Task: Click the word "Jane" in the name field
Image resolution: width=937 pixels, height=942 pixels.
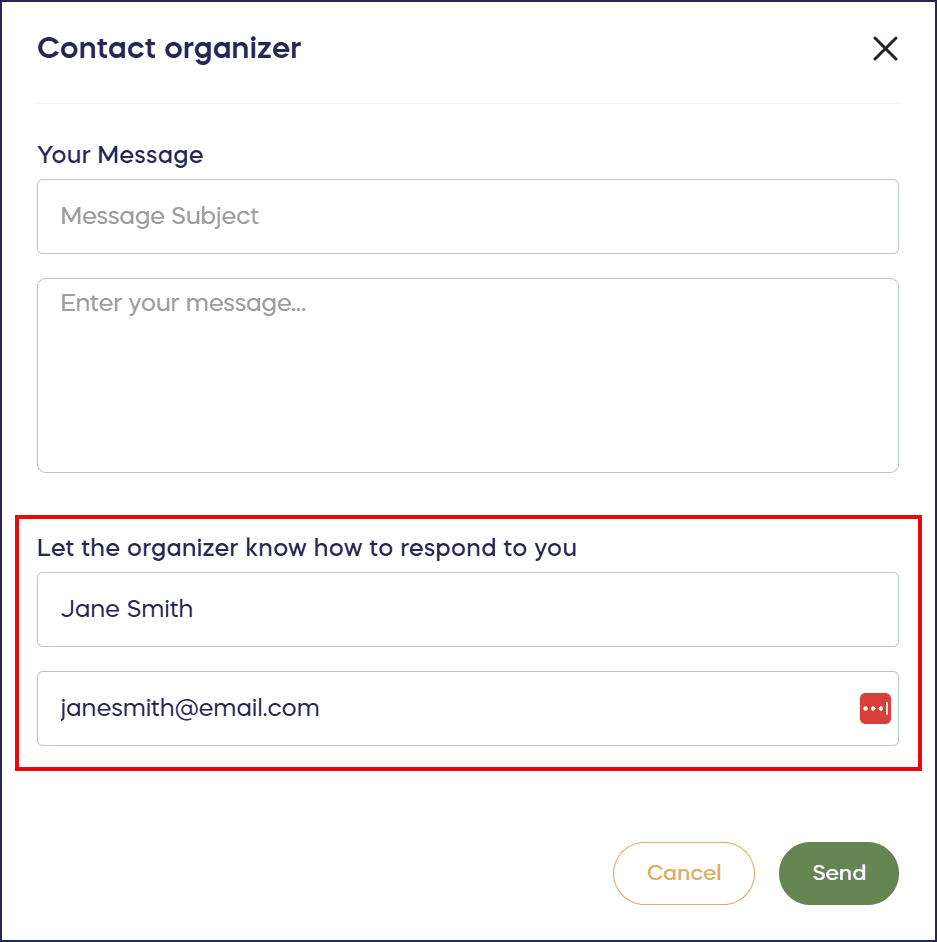Action: (88, 609)
